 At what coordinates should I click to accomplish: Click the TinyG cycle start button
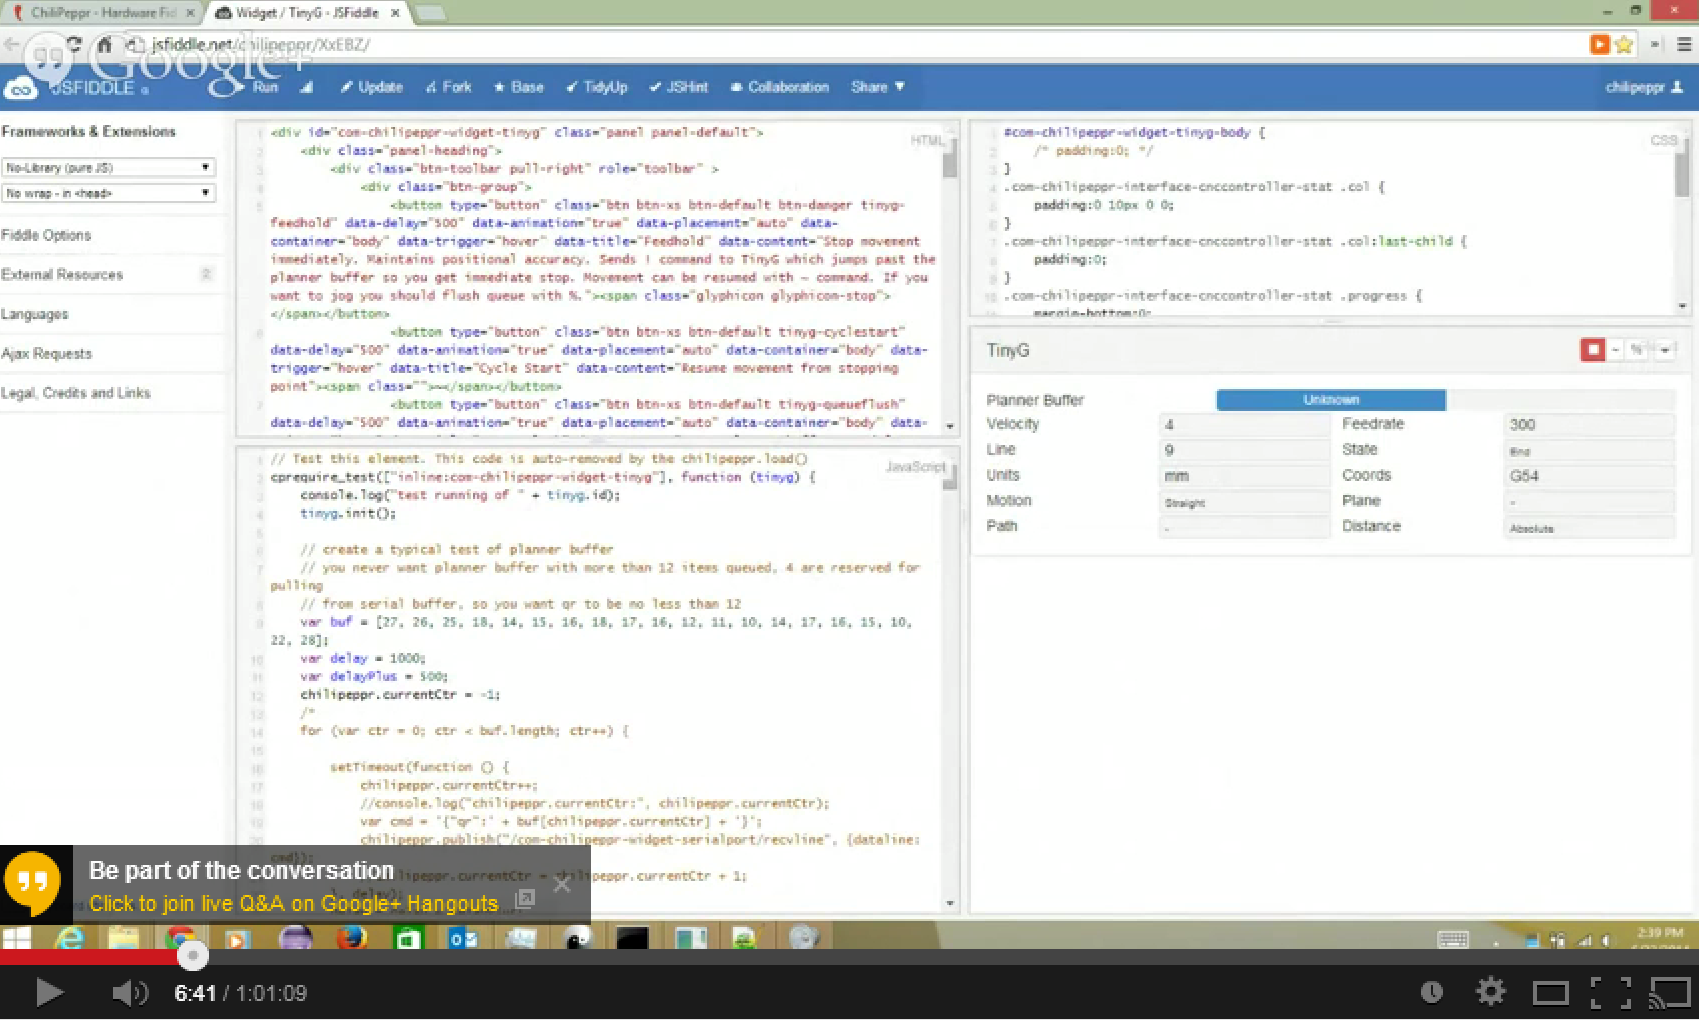click(1616, 349)
